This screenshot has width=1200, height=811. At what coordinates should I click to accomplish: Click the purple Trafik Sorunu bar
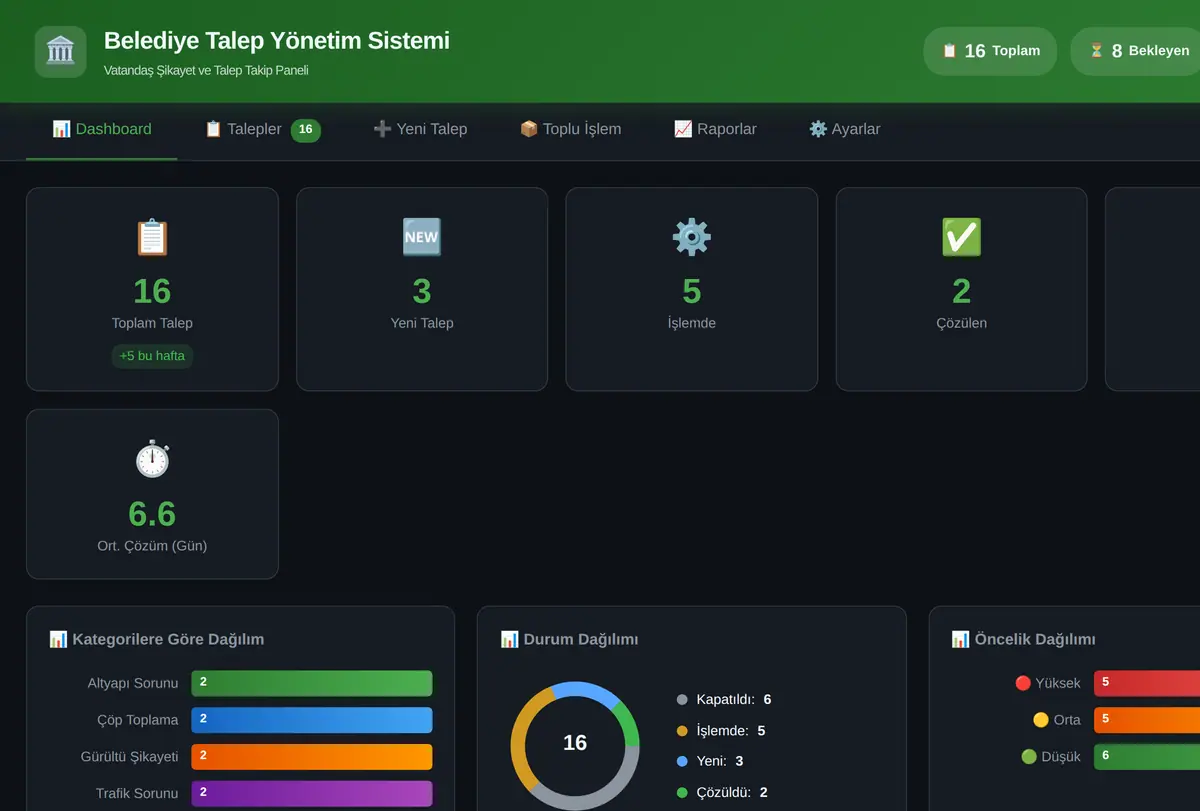[312, 793]
